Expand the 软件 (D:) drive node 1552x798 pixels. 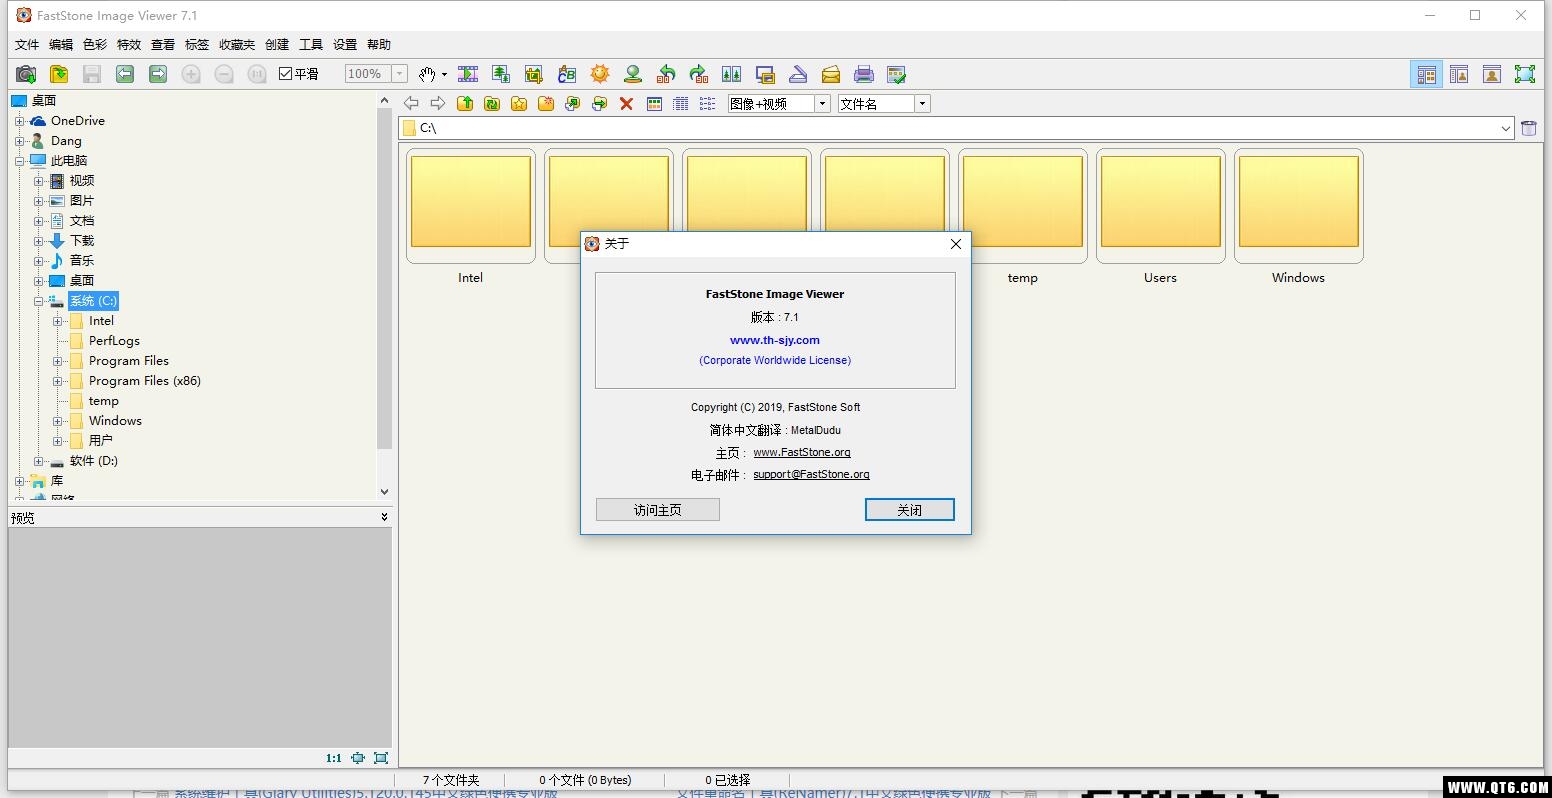coord(38,461)
